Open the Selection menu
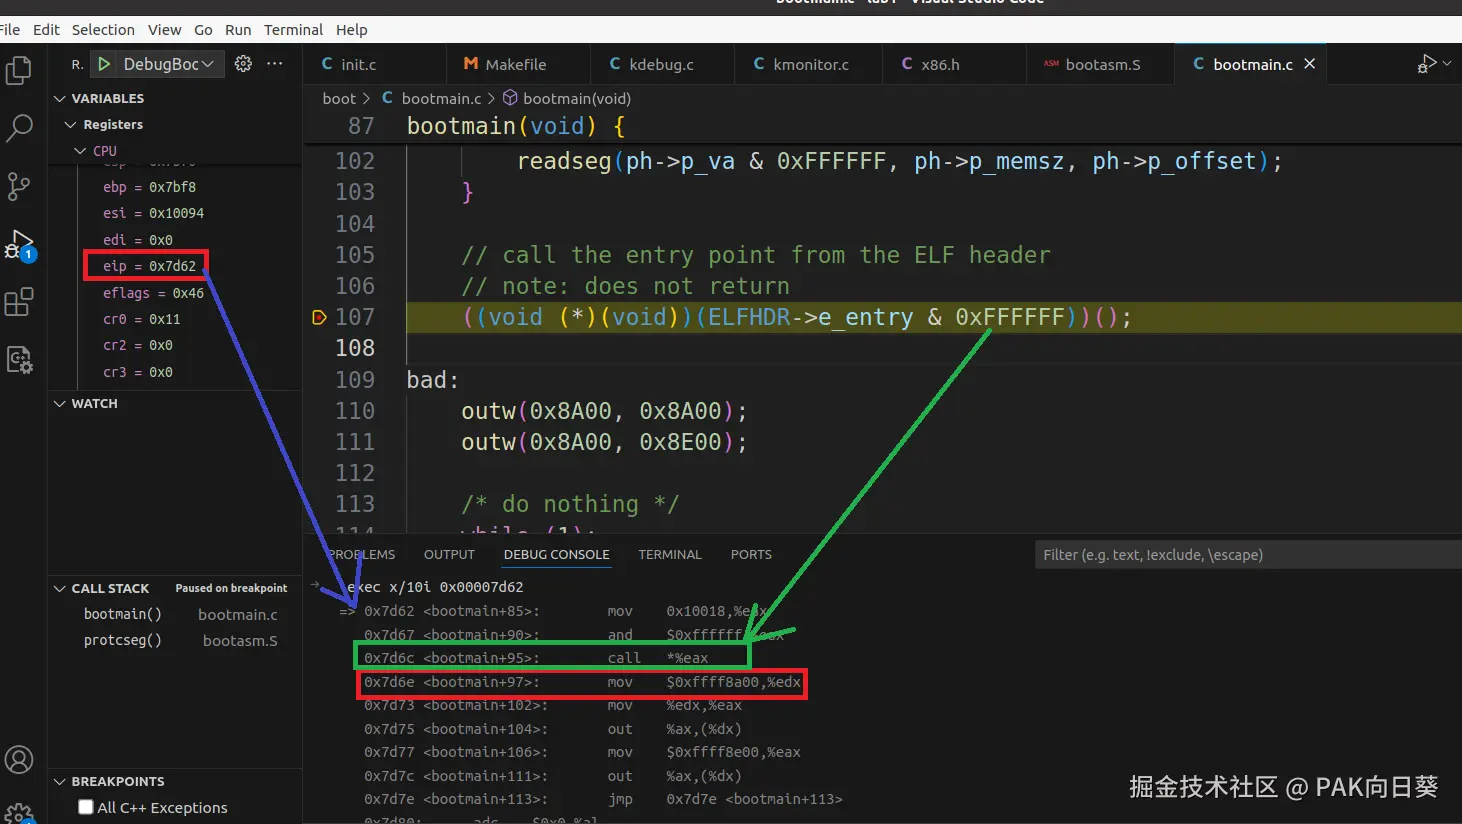The height and width of the screenshot is (824, 1462). (103, 30)
